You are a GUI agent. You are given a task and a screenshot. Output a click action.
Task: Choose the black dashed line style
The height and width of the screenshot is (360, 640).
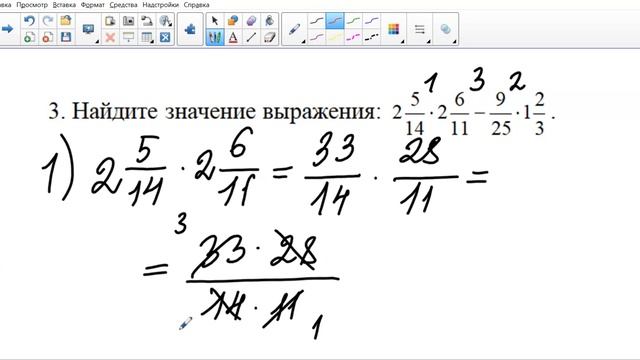[x=371, y=38]
